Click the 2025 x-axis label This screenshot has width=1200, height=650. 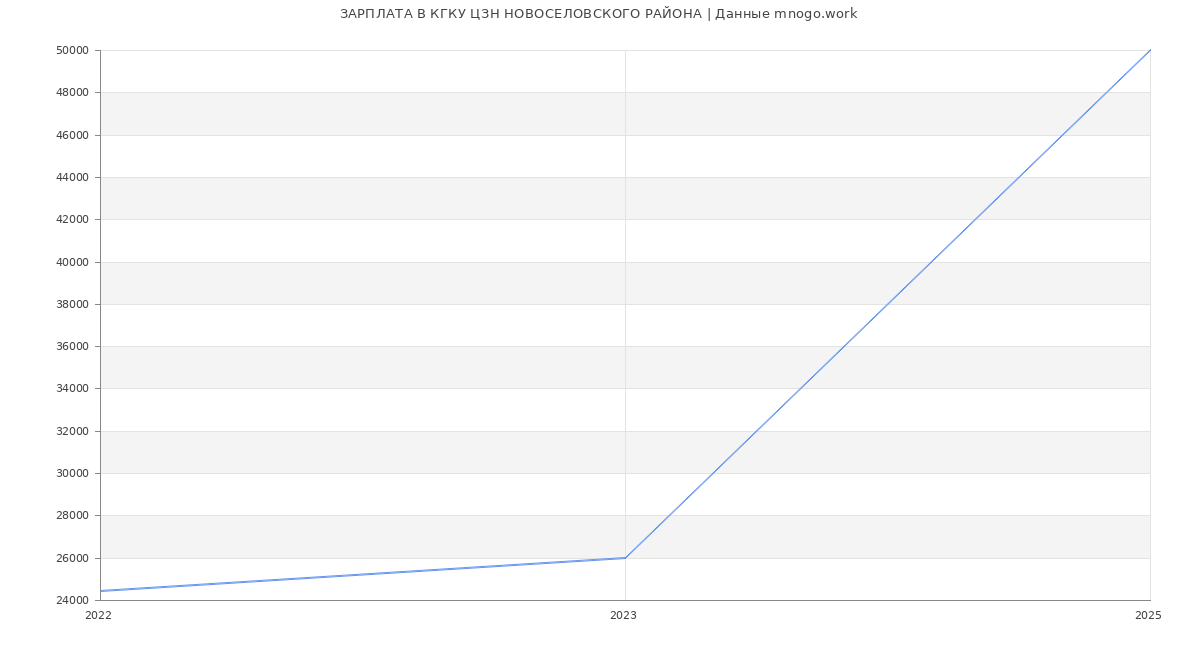coord(1148,616)
